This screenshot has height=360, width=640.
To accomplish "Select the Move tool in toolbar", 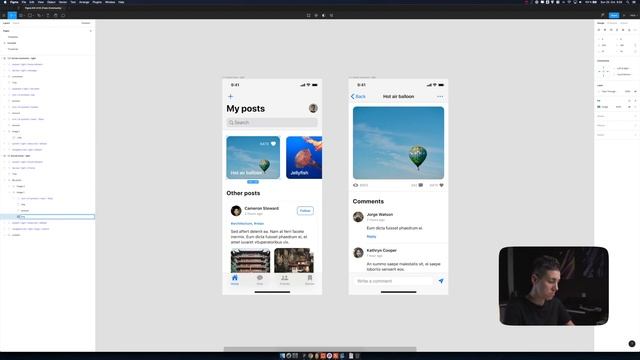I will pos(12,16).
